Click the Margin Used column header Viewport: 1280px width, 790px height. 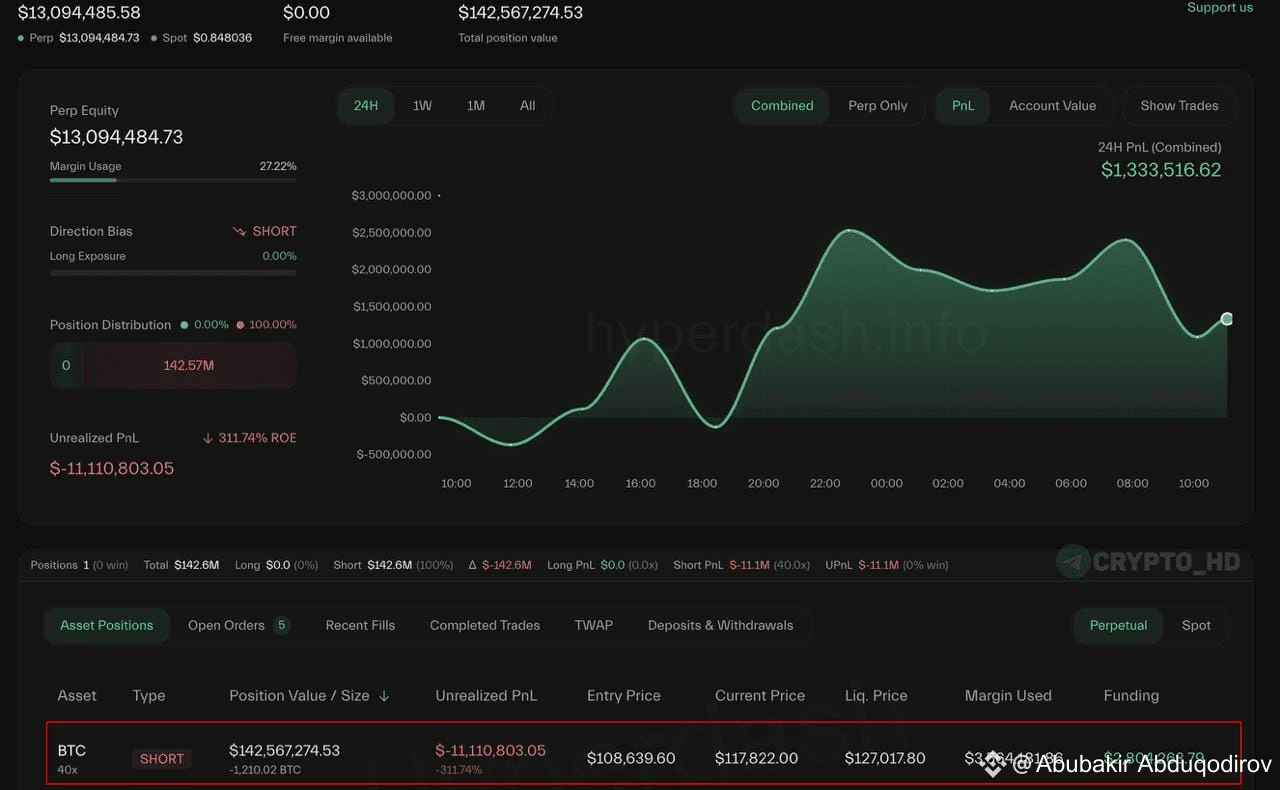[x=1008, y=696]
